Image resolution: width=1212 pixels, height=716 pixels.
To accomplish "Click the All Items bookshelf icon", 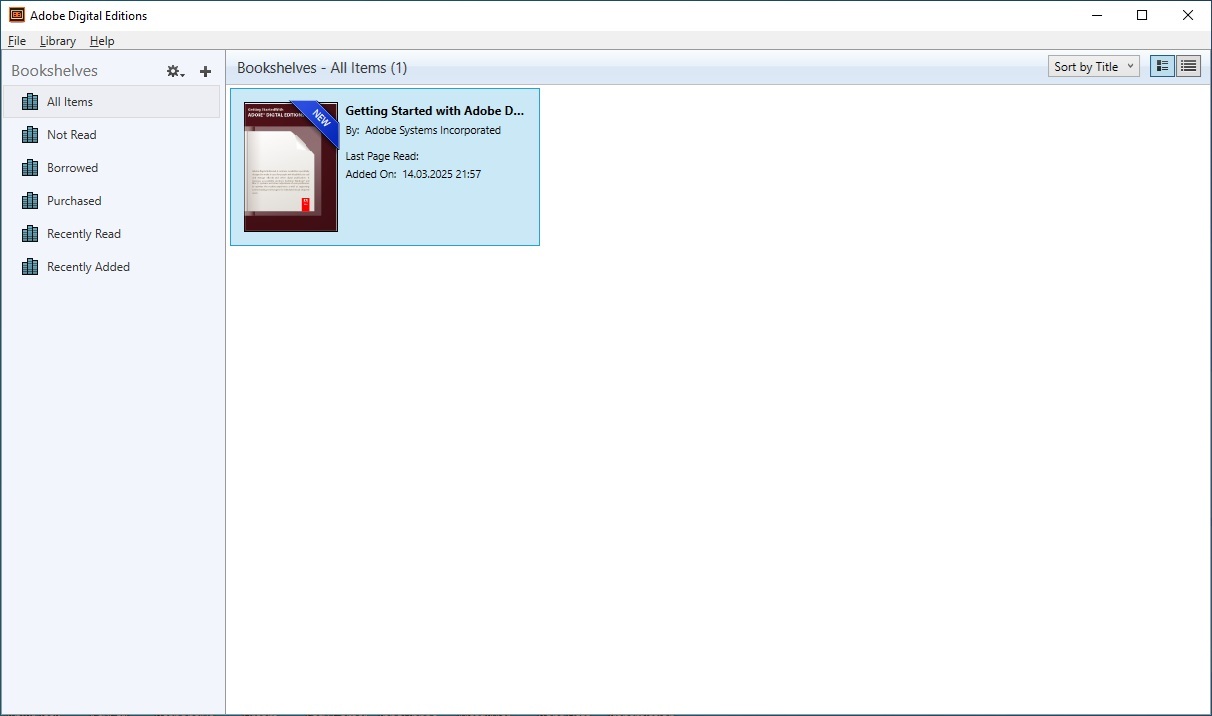I will point(30,102).
